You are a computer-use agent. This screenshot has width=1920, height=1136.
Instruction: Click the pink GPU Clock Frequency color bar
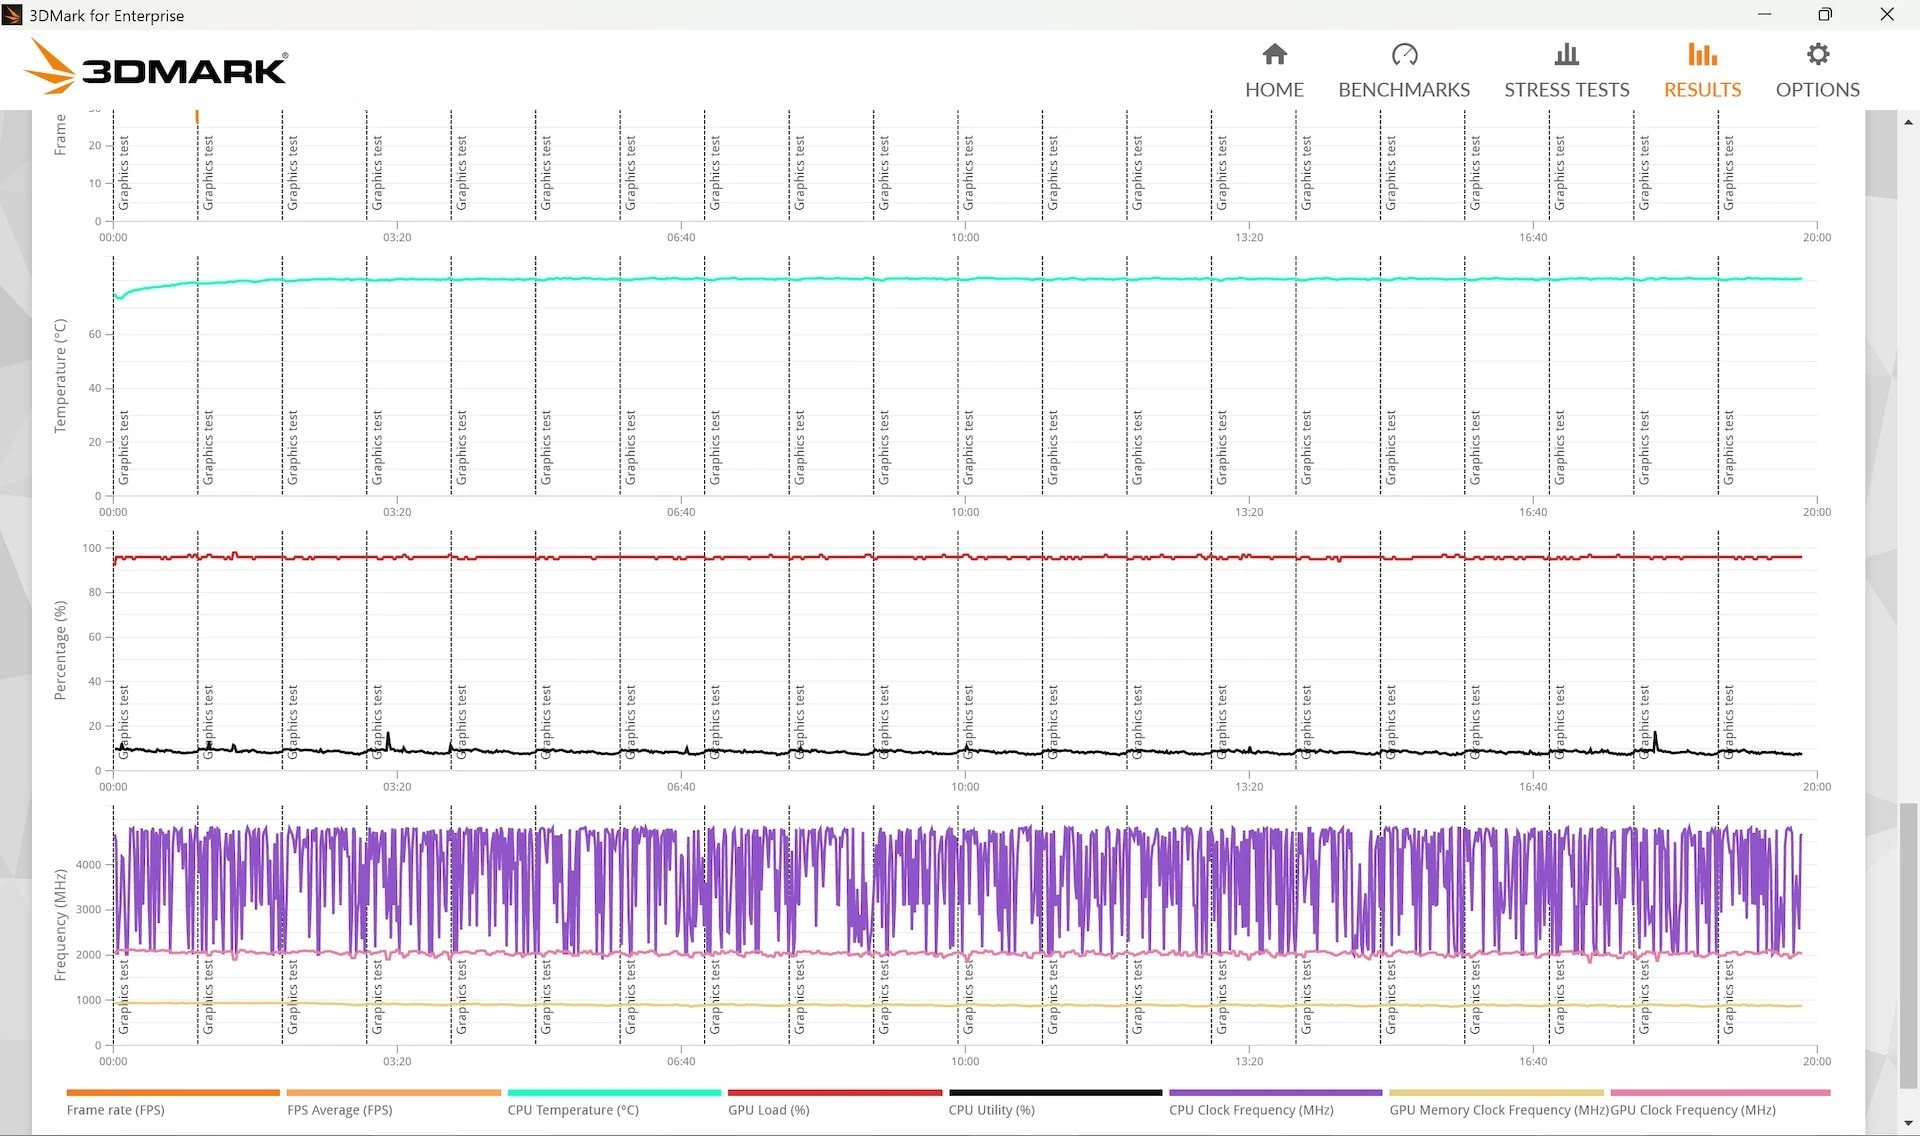pyautogui.click(x=1720, y=1092)
